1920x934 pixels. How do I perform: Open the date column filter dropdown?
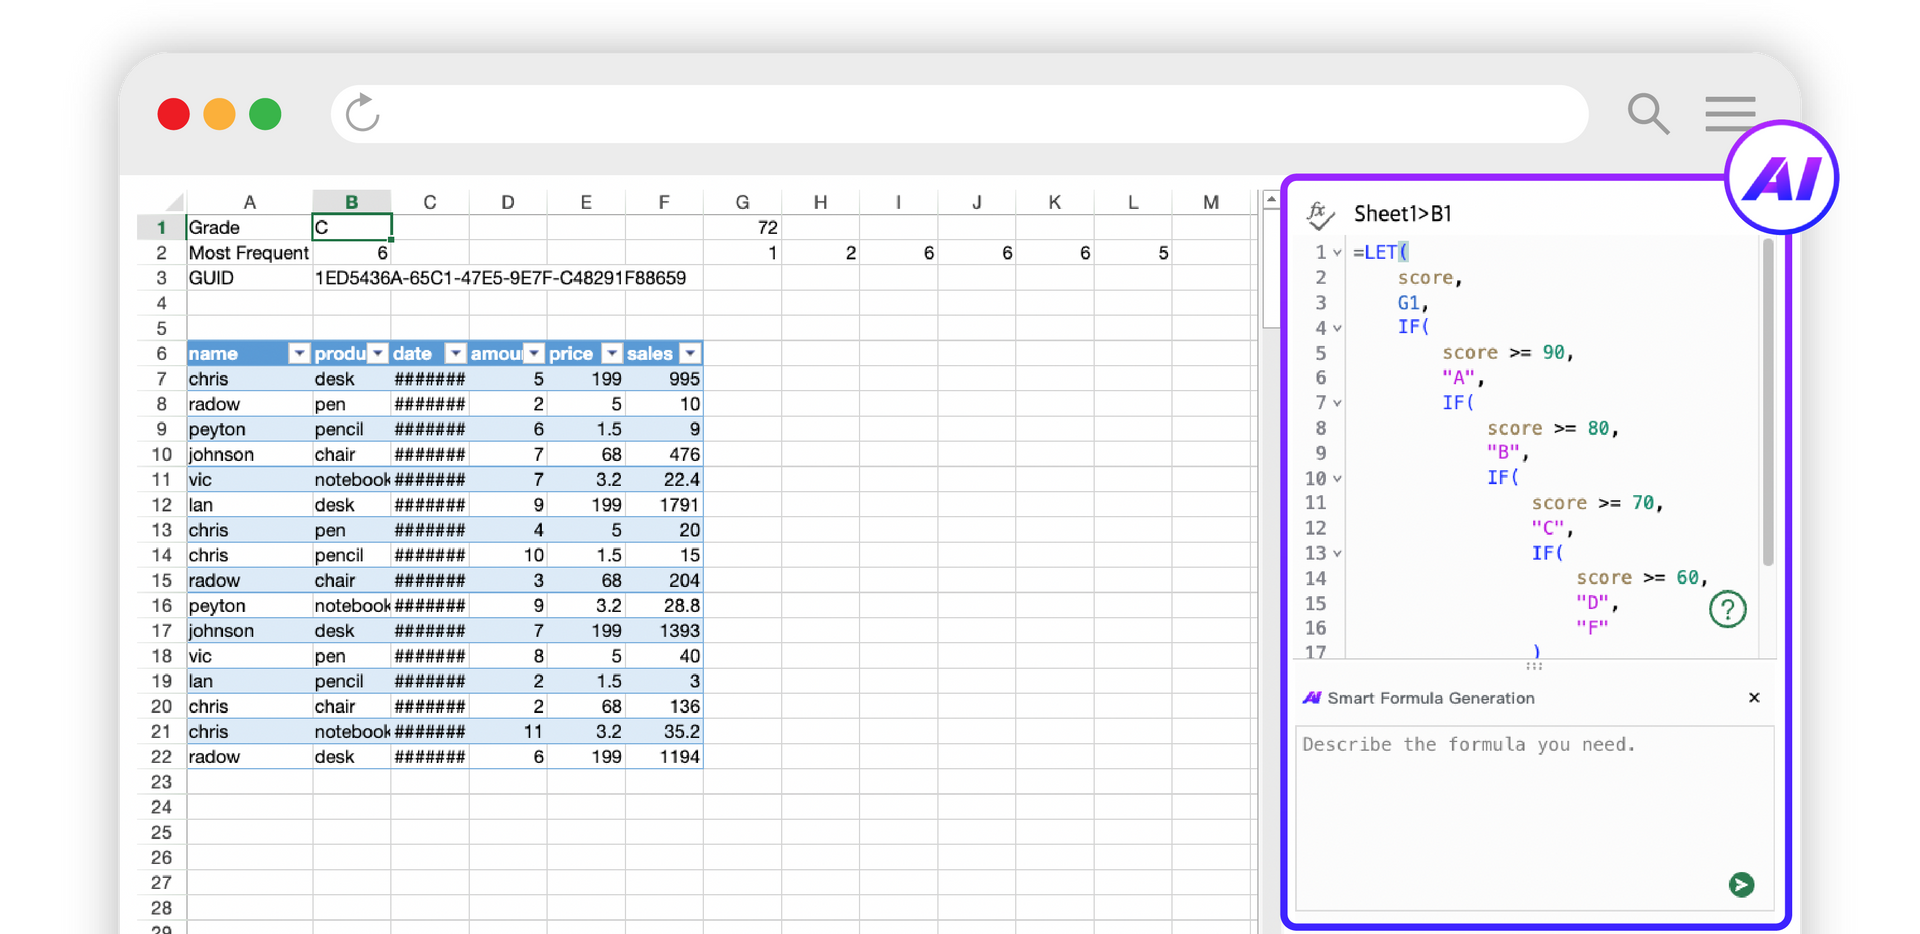(455, 354)
